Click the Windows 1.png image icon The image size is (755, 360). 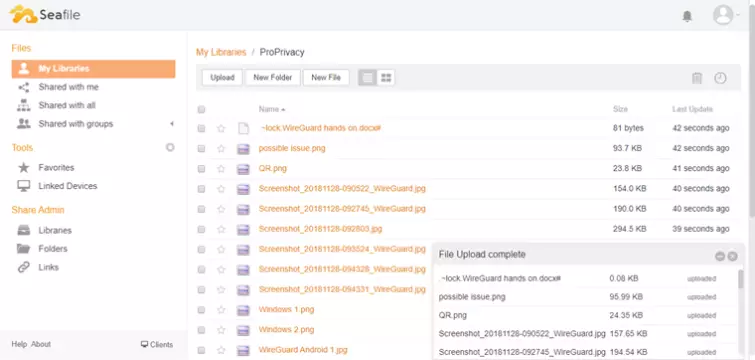point(243,310)
